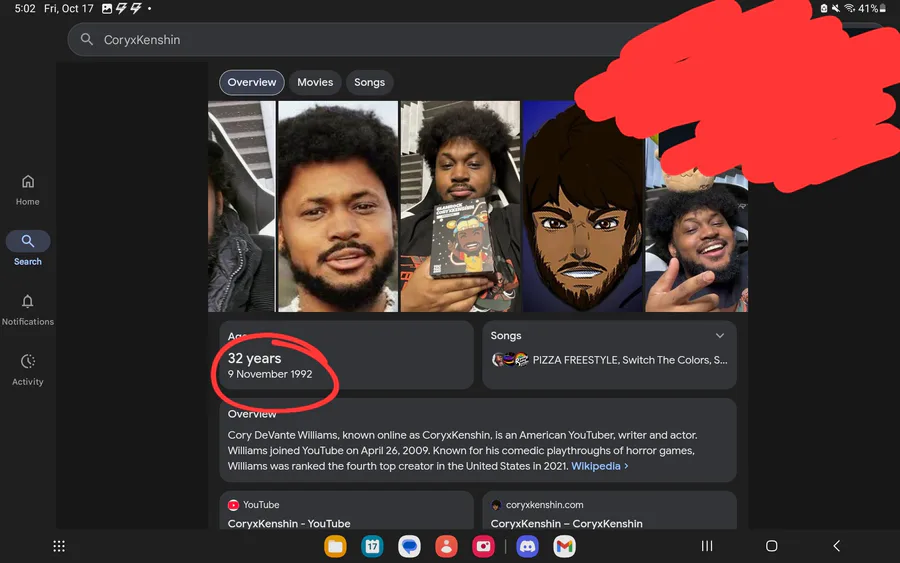Select the Search sidebar icon

[28, 241]
